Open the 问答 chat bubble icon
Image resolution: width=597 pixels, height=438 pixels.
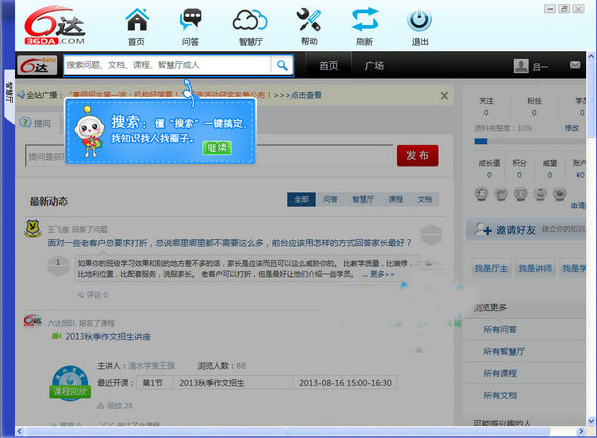point(190,20)
